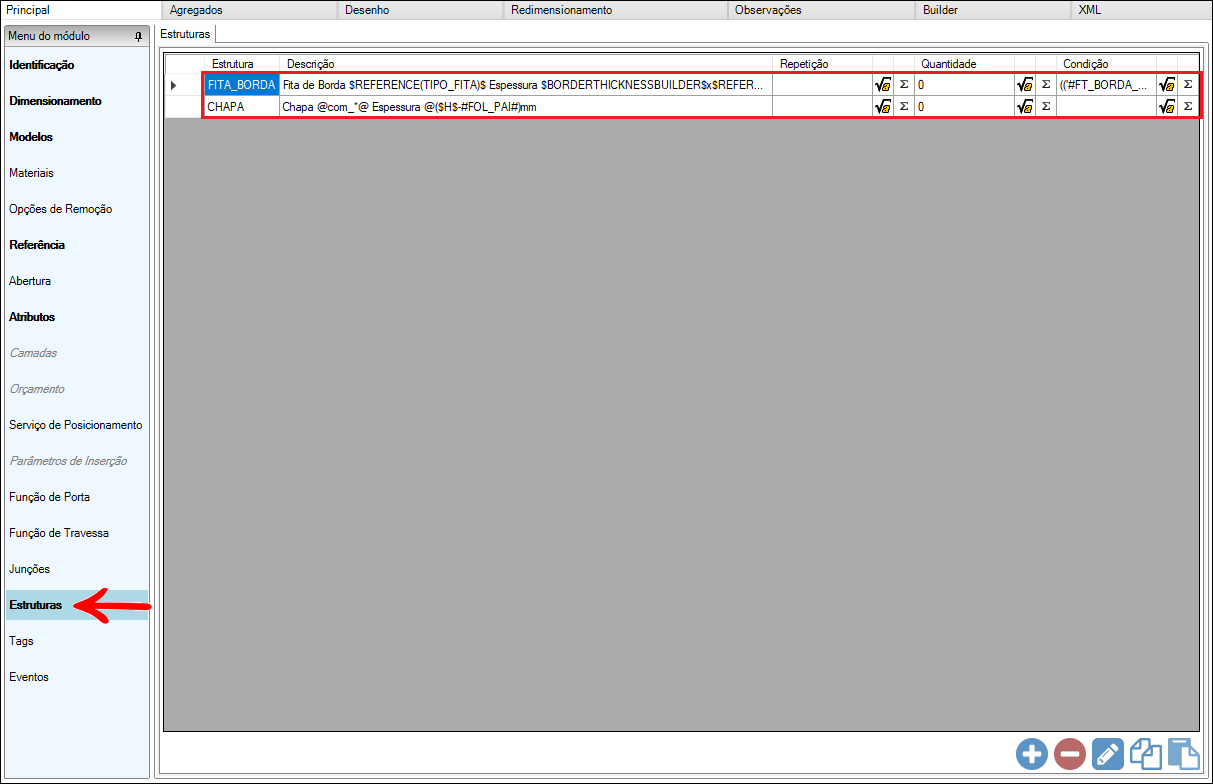Switch to the XML tab

pos(1141,10)
